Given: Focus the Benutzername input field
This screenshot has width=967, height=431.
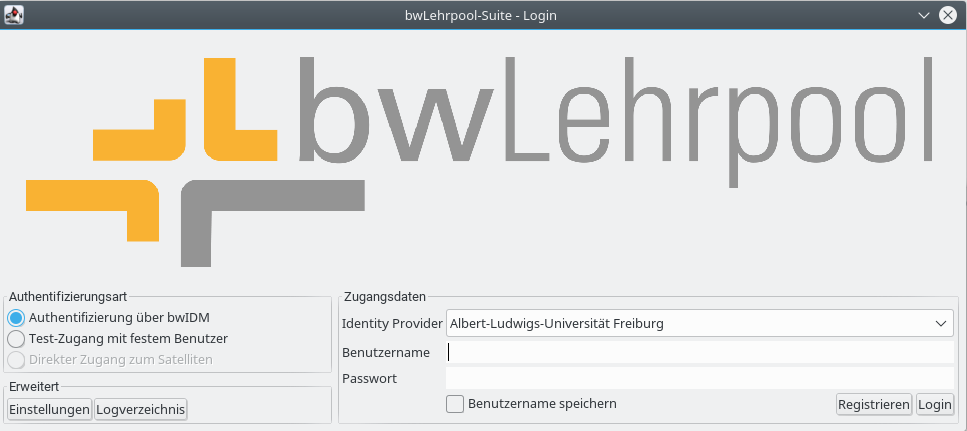Looking at the screenshot, I should click(699, 352).
